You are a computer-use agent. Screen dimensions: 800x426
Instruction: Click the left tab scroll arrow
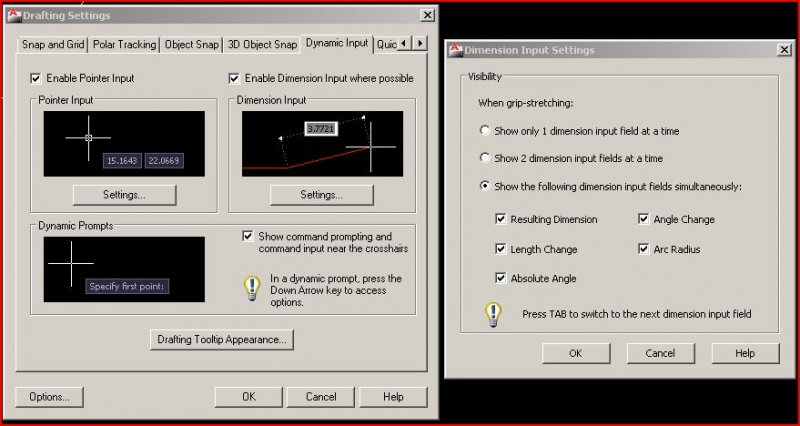404,43
